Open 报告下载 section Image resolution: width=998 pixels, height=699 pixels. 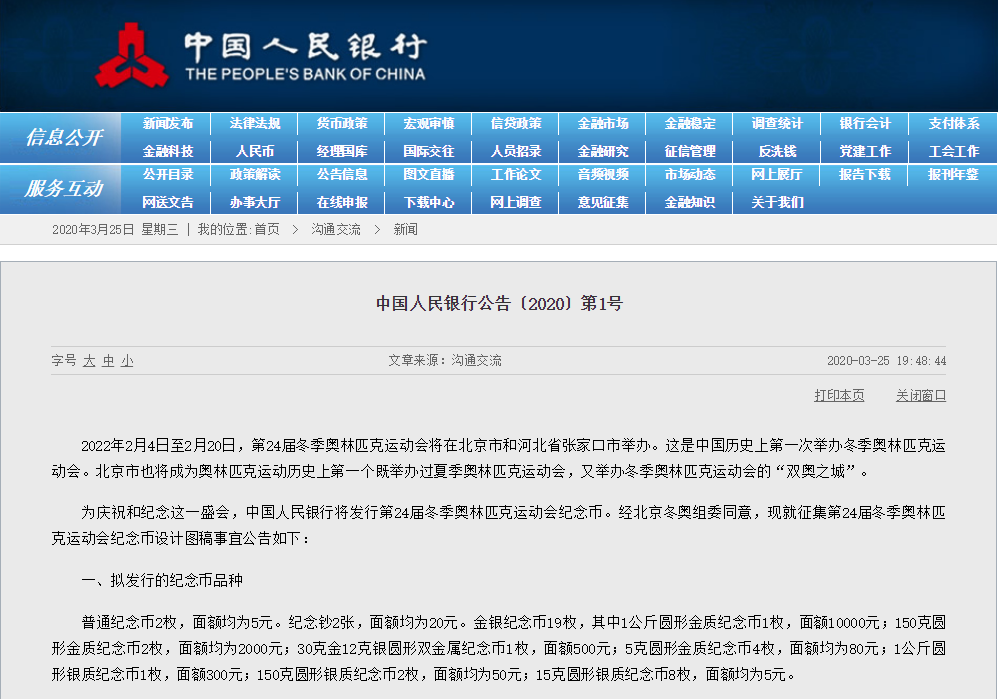[x=865, y=174]
